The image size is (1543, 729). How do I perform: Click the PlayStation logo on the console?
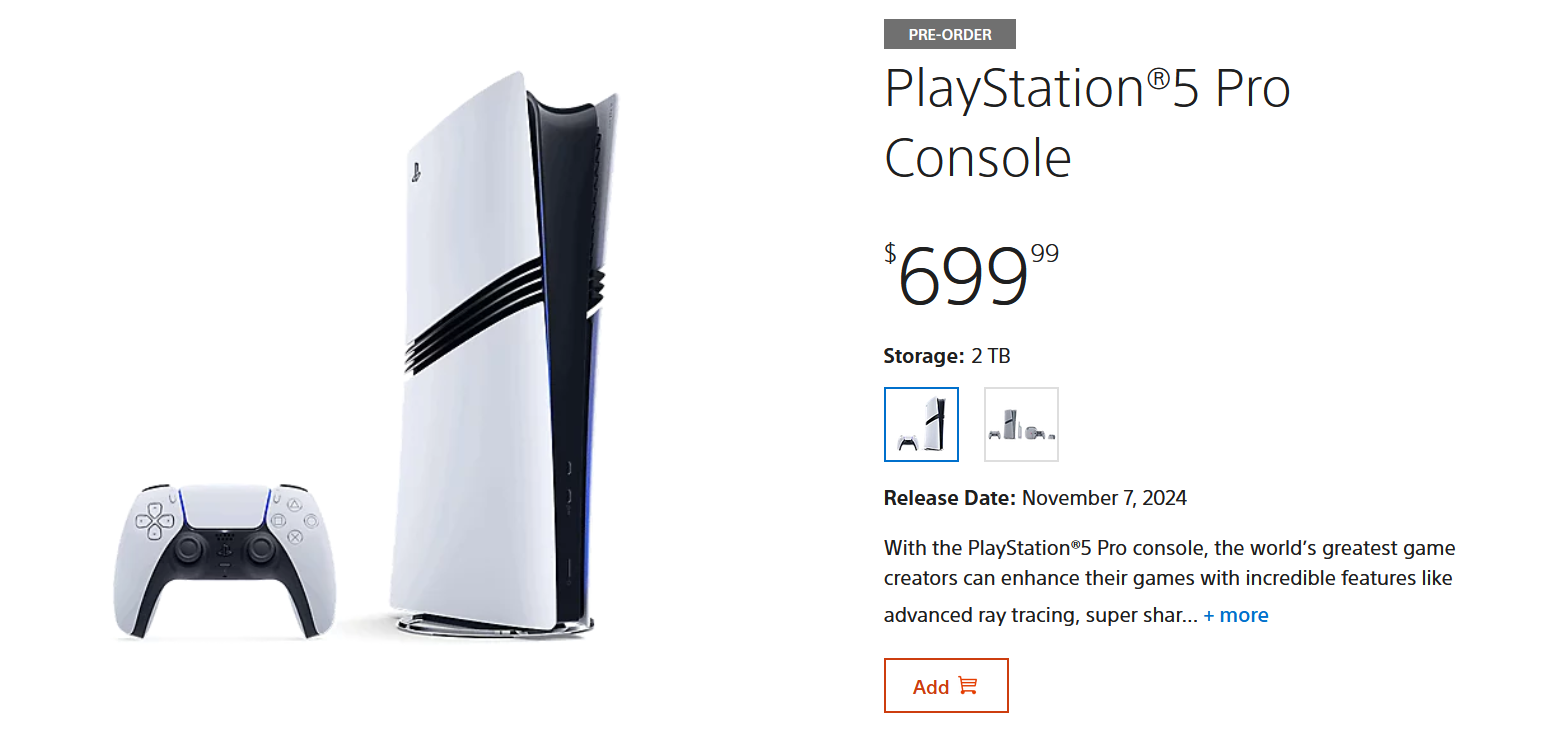(x=415, y=172)
